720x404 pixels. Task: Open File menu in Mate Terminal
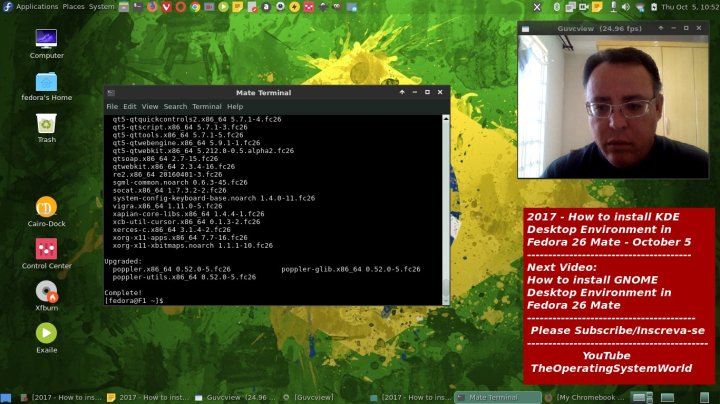click(x=112, y=107)
